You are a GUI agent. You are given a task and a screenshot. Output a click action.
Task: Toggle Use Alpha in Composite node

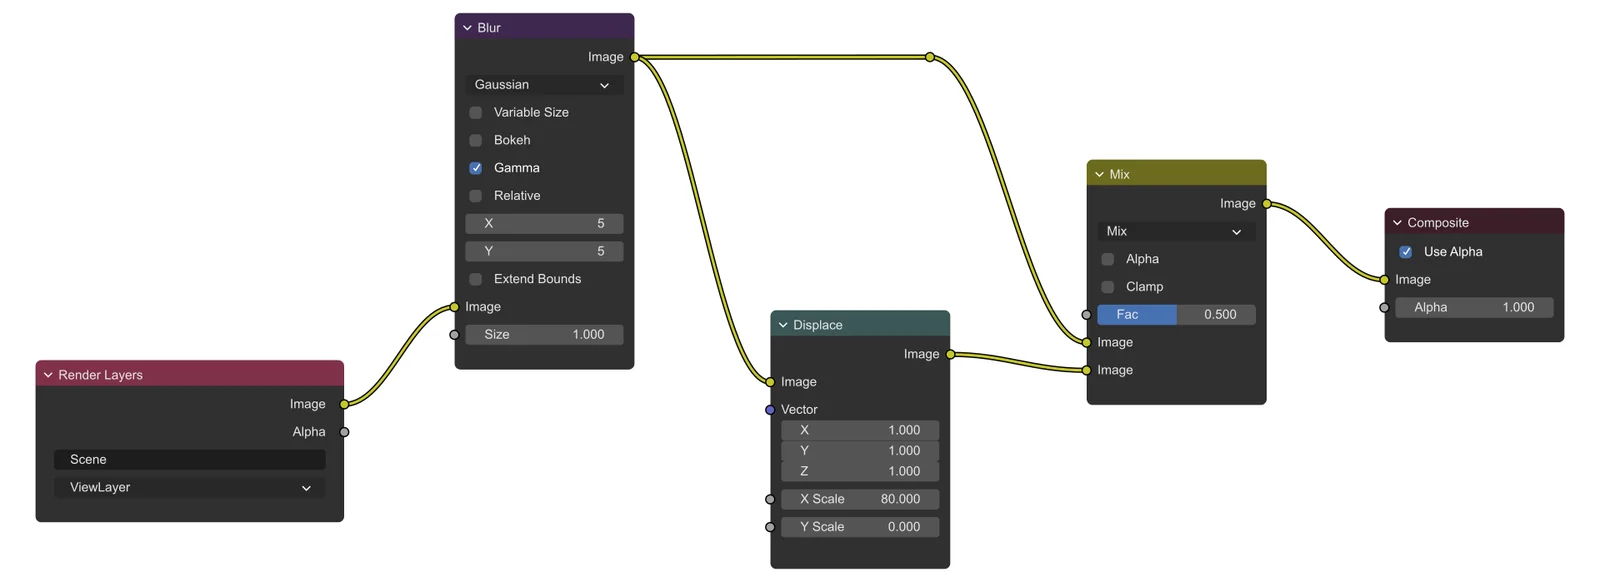(x=1406, y=252)
